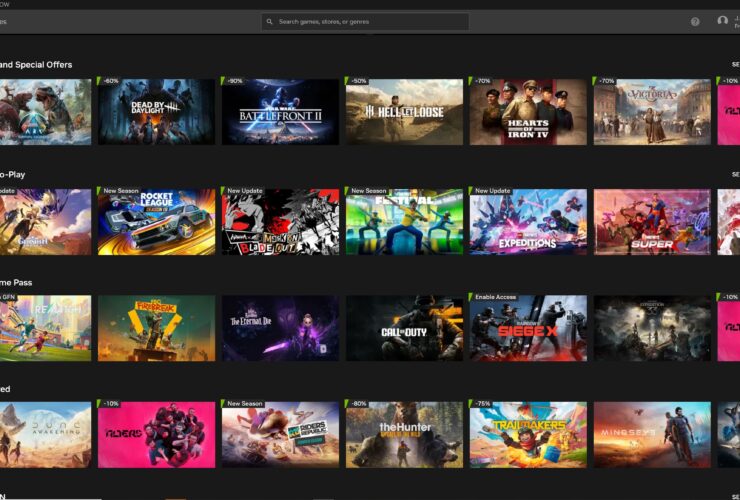Click the New Update badge on Expeditions tile
Image resolution: width=740 pixels, height=500 pixels.
tap(491, 191)
